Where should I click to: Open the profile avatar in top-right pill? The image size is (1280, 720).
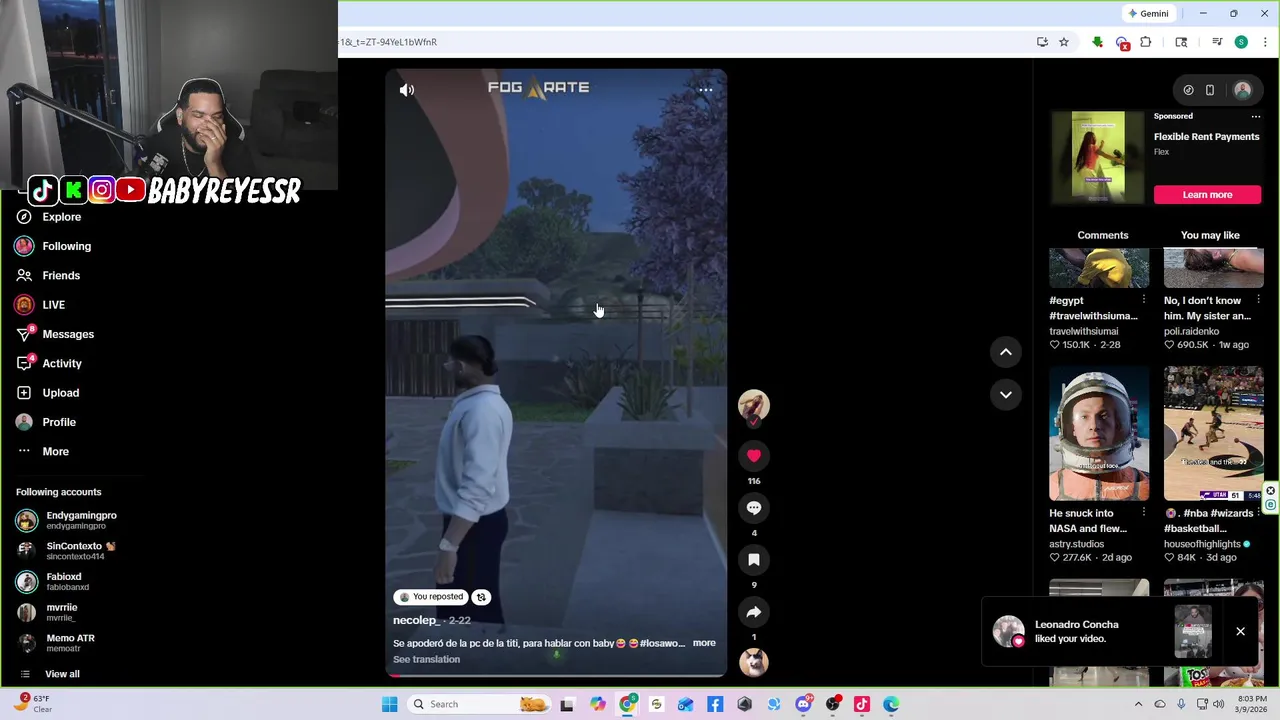pyautogui.click(x=1243, y=90)
